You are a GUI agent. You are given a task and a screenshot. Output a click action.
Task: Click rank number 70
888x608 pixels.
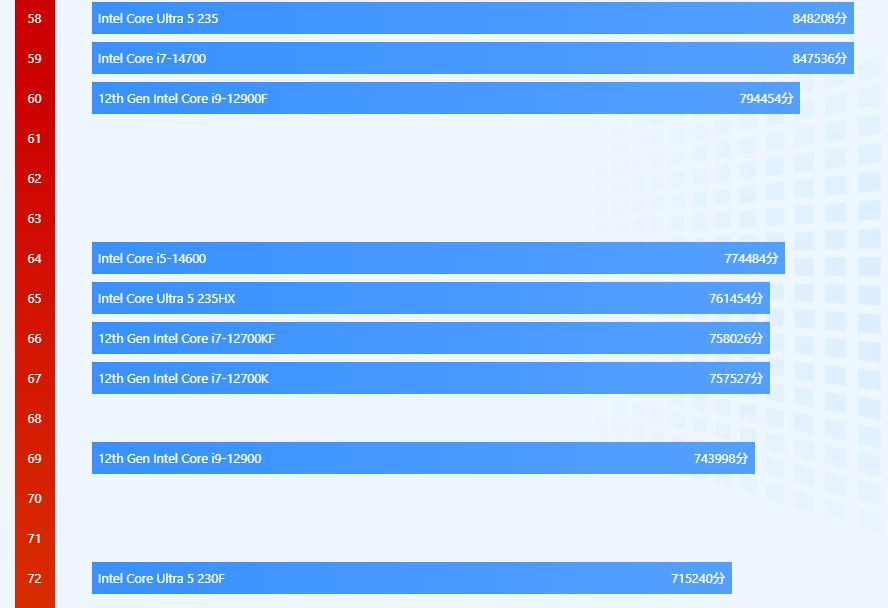(x=35, y=499)
